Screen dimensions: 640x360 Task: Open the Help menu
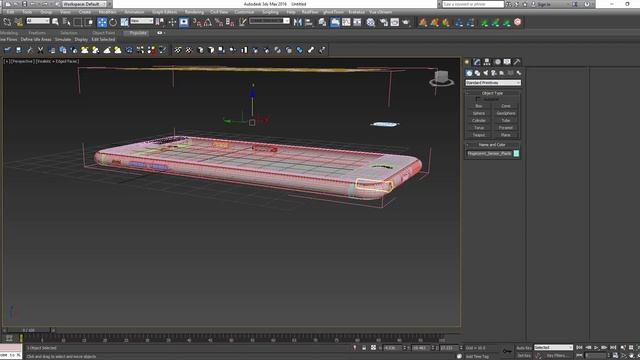tap(291, 12)
